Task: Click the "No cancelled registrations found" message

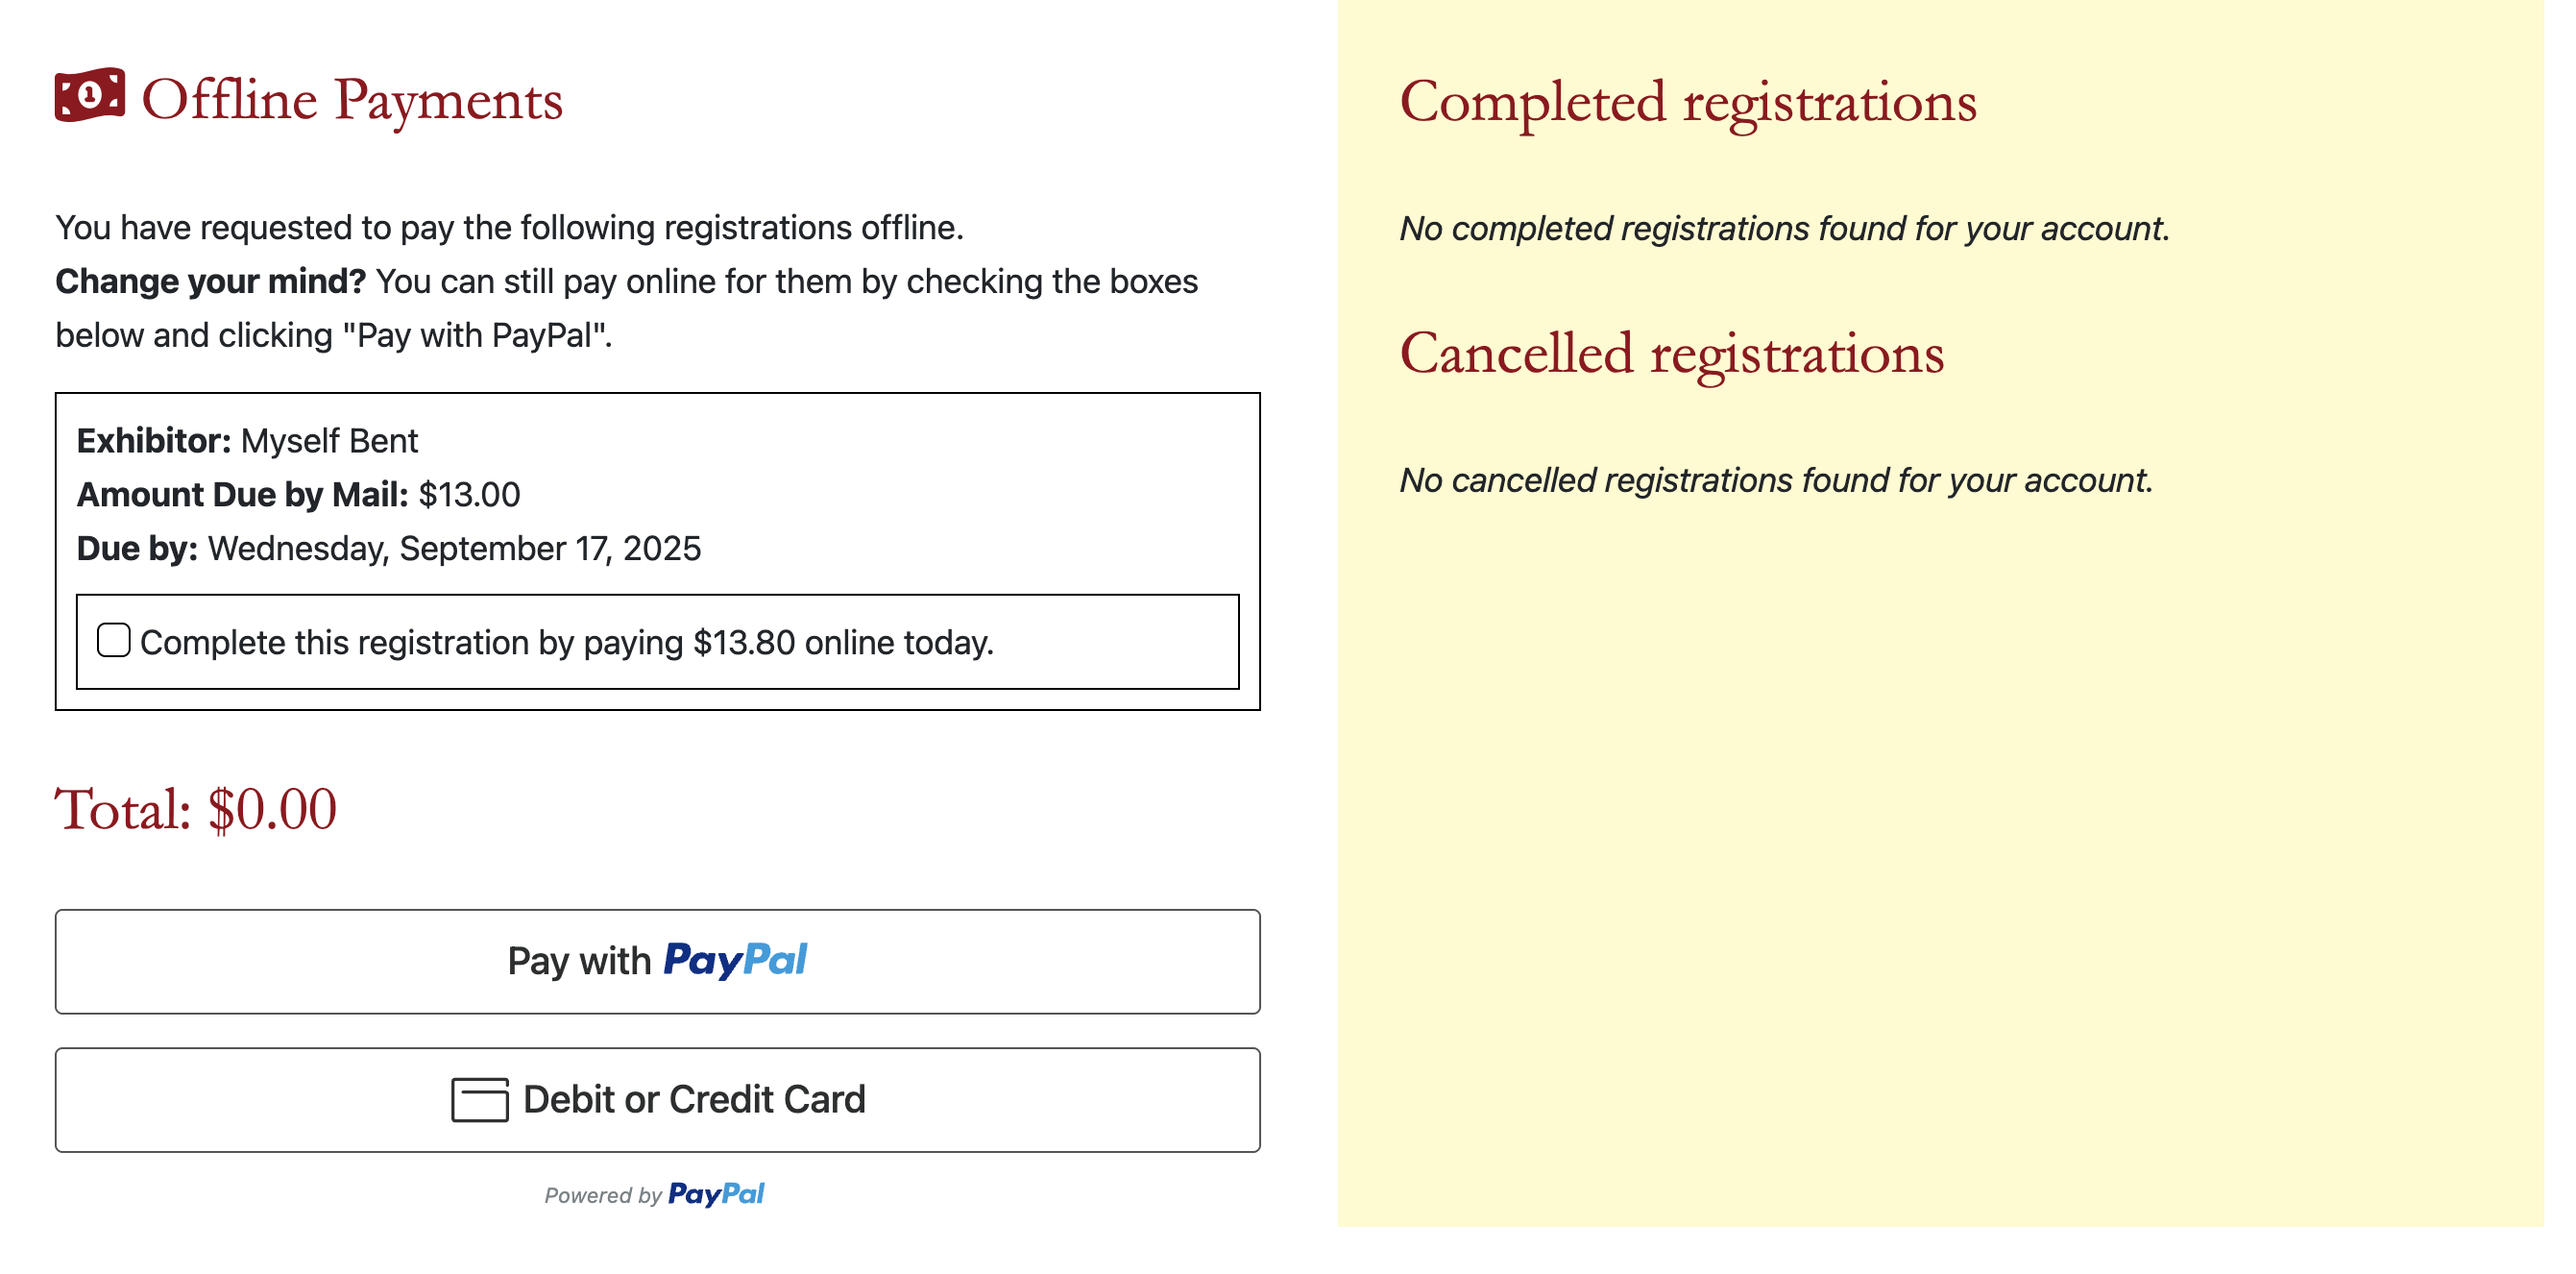Action: 1776,481
